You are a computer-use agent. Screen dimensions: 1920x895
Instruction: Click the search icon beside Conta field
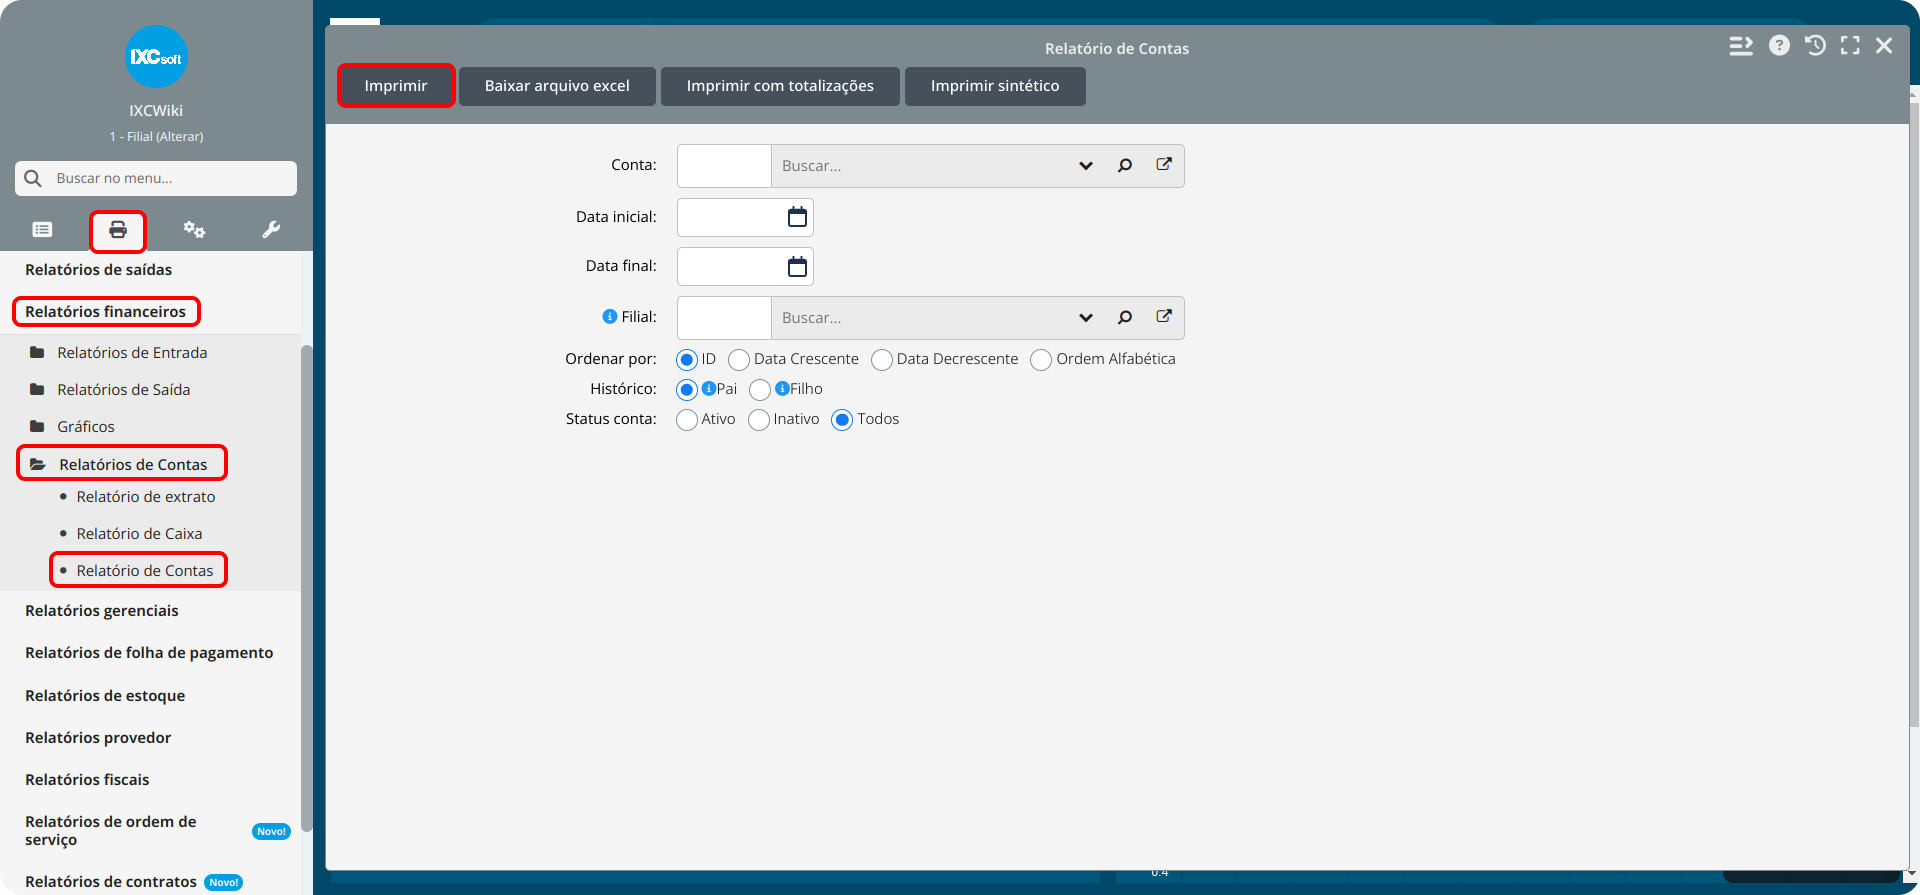pyautogui.click(x=1125, y=166)
